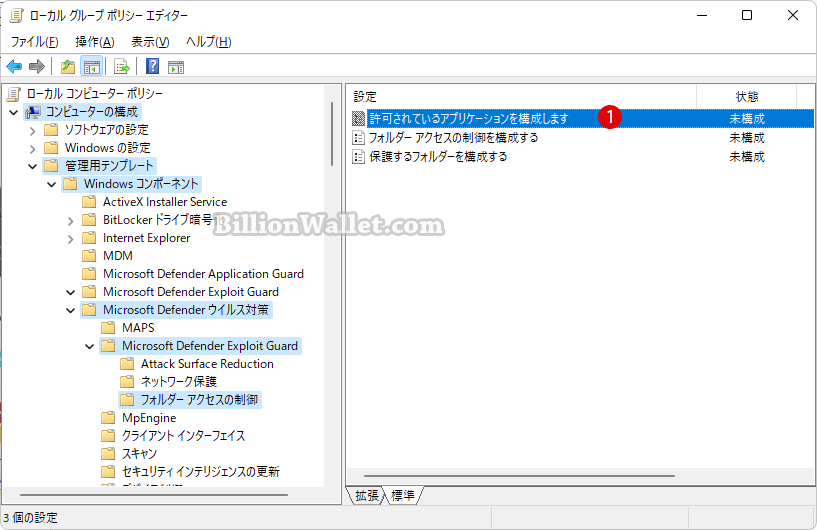Viewport: 817px width, 530px height.
Task: Click the policy icon beside 許可されているアプリケーションを構成します
Action: [358, 119]
